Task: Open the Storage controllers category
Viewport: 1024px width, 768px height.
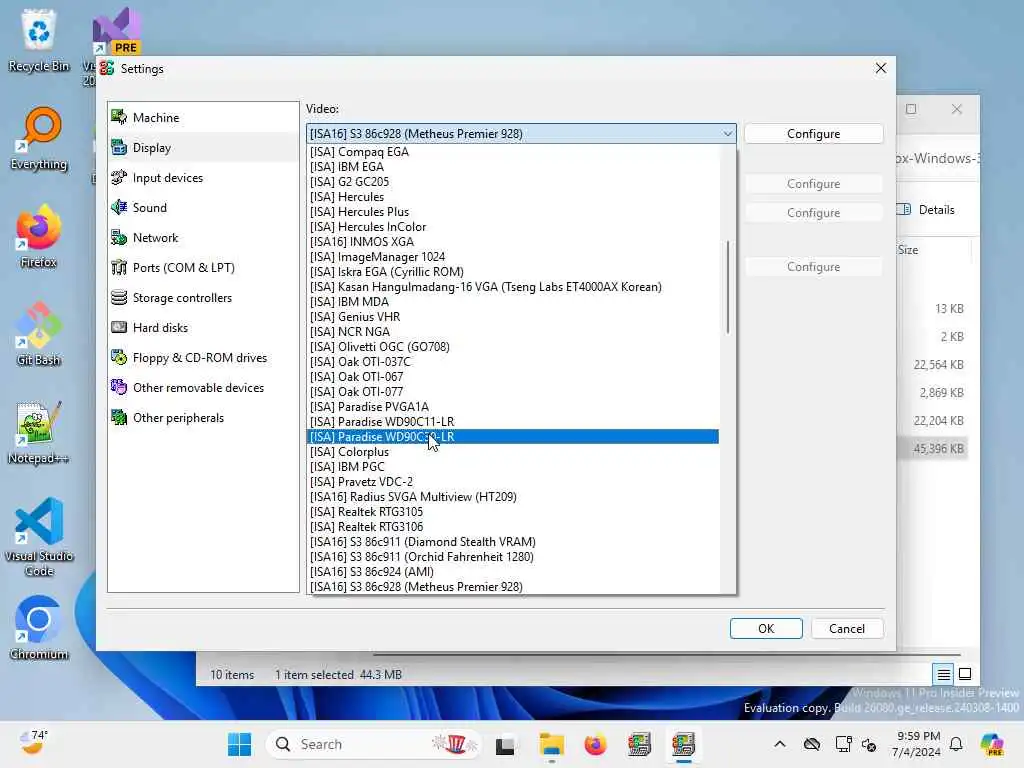Action: (203, 298)
